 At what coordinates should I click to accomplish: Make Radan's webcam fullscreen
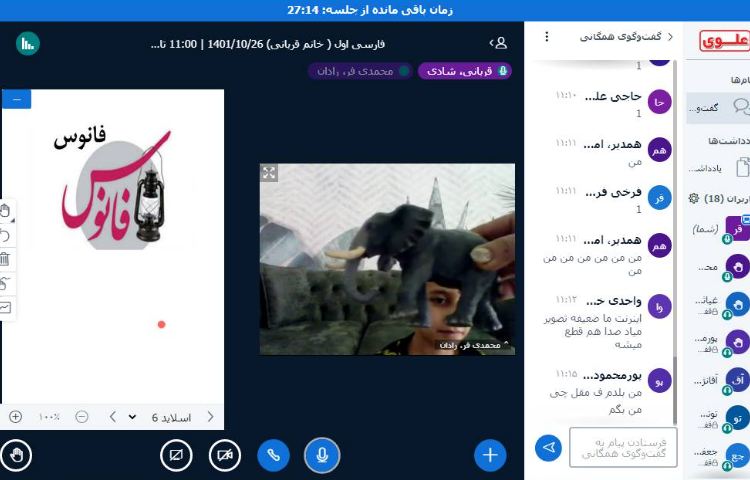[x=269, y=173]
